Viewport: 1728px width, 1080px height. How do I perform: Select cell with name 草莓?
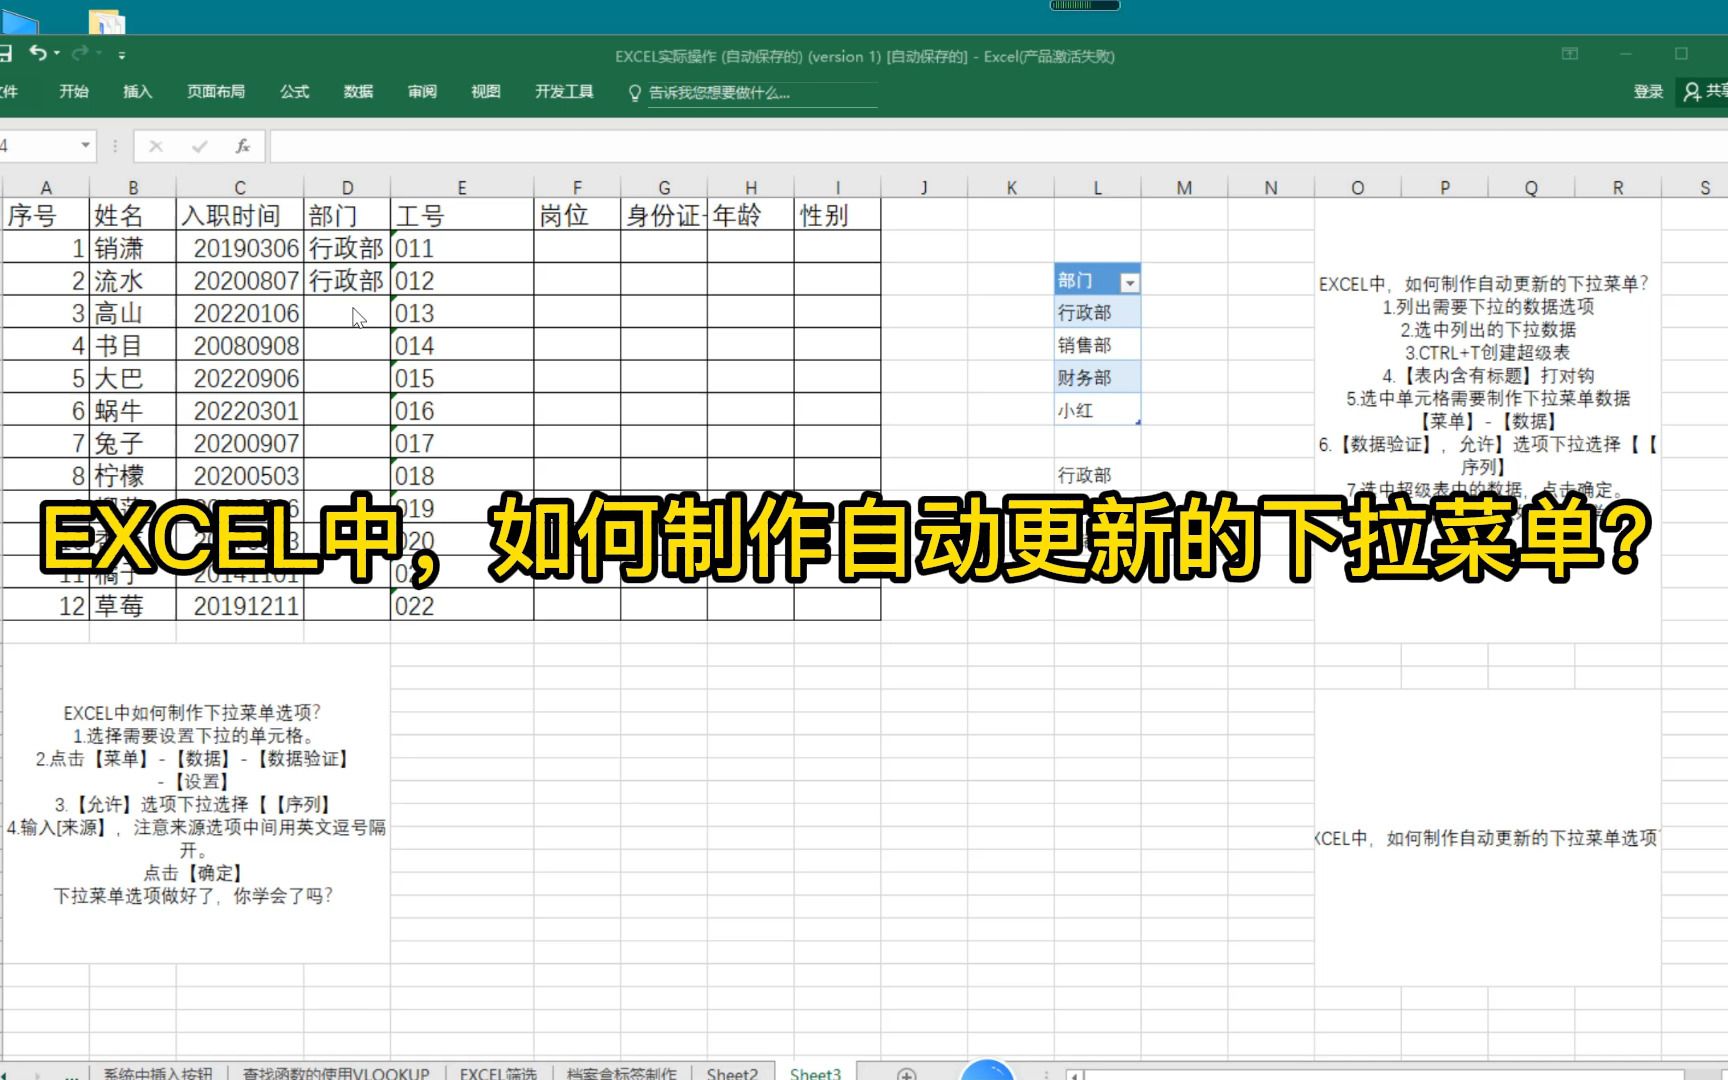coord(132,606)
